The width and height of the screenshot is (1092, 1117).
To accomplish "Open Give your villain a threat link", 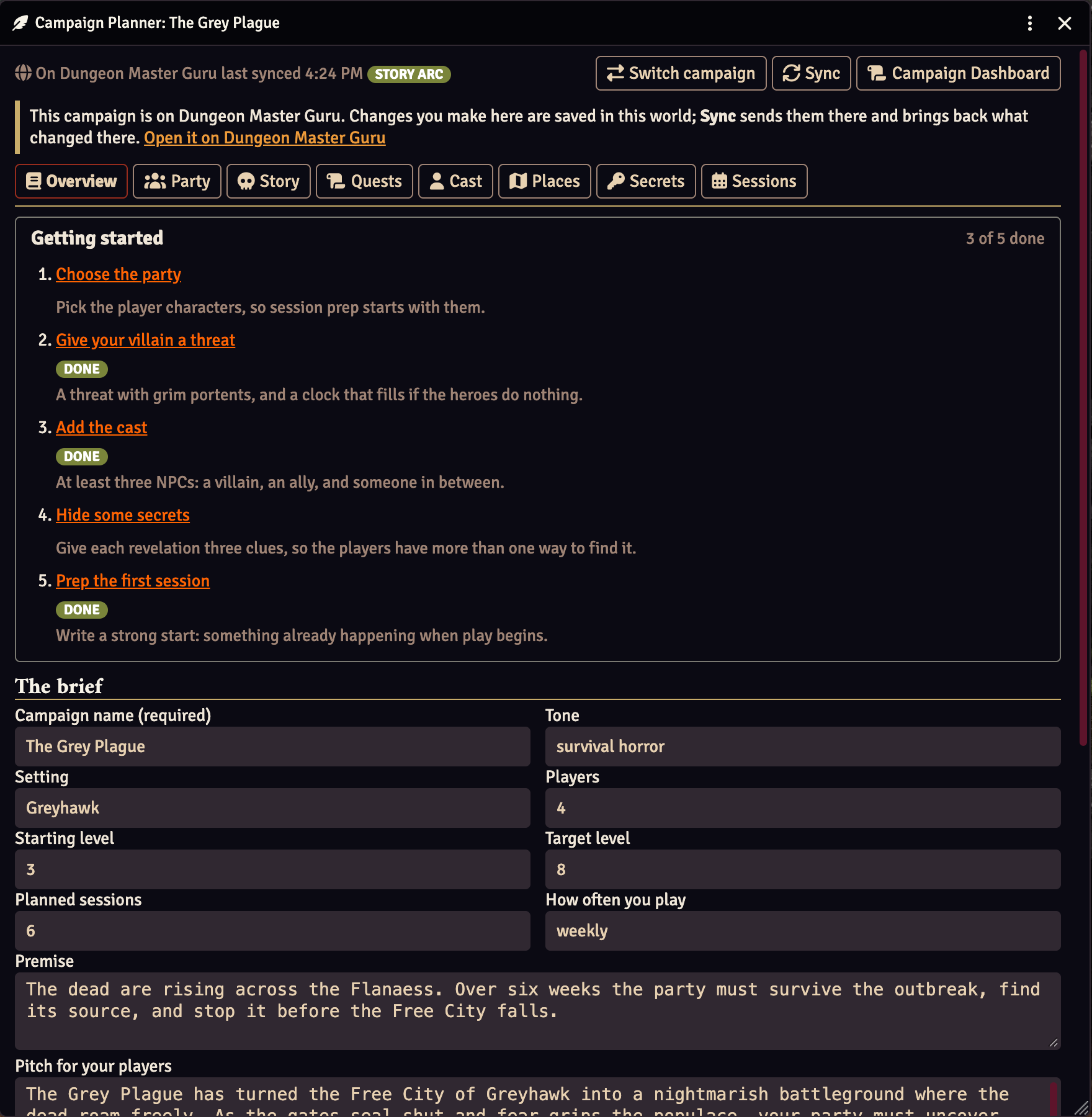I will (x=145, y=340).
